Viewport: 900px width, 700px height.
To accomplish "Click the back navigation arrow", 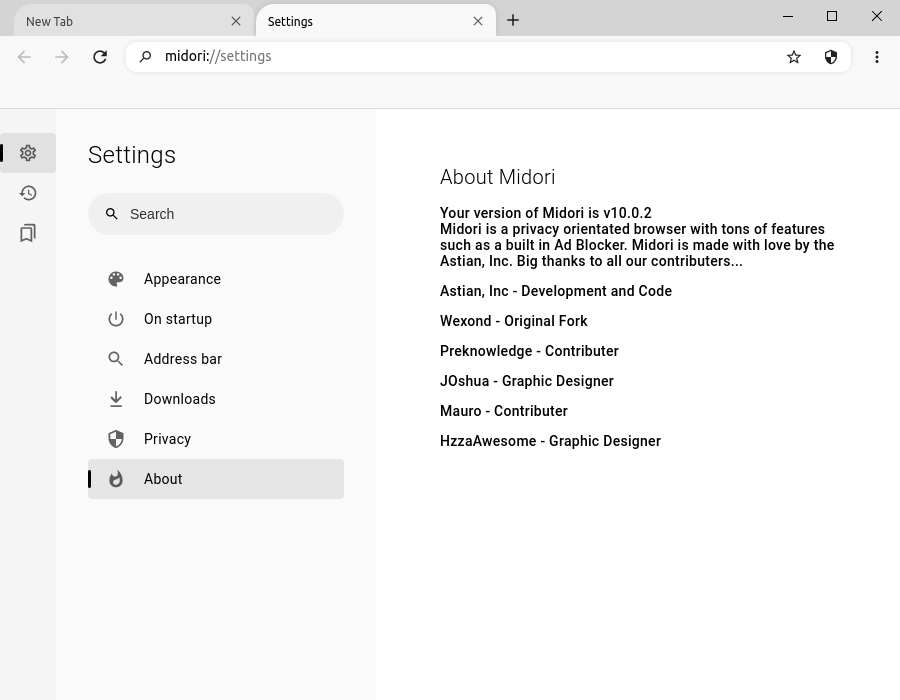I will point(24,57).
